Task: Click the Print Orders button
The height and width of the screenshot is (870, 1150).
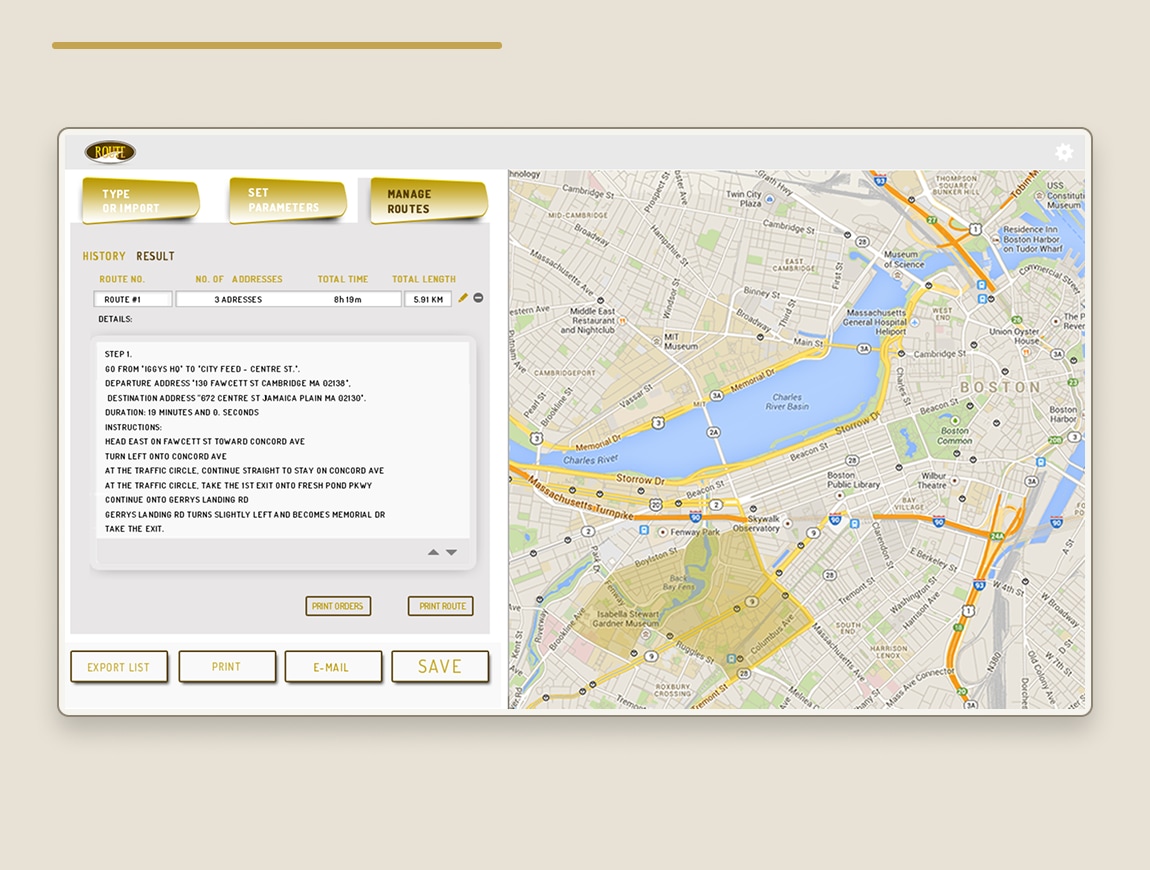Action: tap(338, 606)
